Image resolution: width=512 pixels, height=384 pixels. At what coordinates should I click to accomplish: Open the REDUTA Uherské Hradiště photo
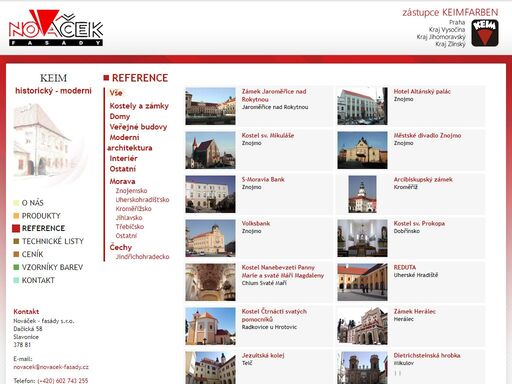click(362, 282)
